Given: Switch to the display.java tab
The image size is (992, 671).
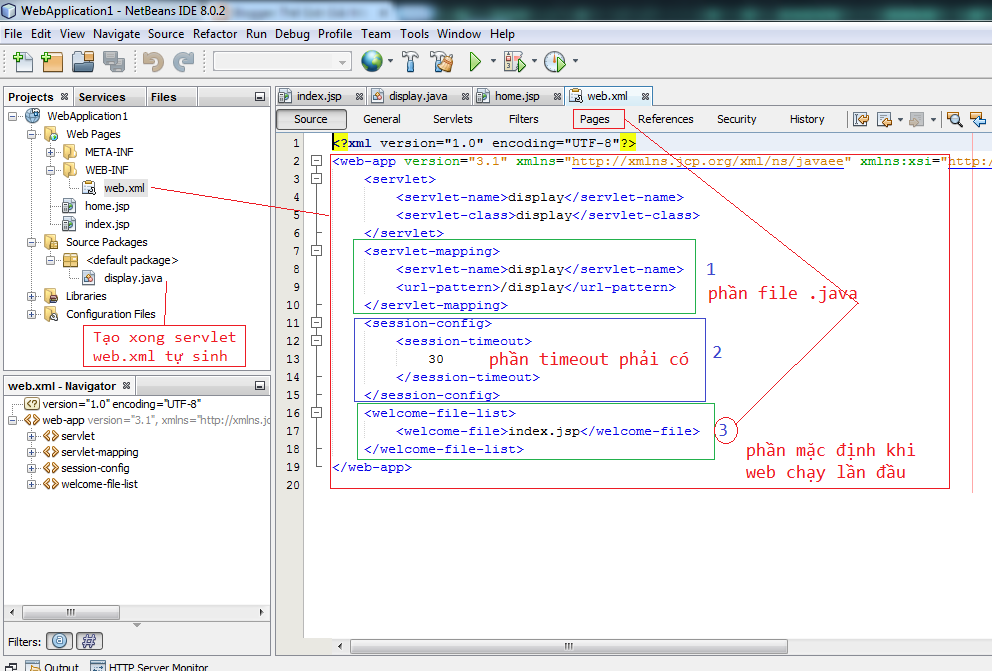Looking at the screenshot, I should pyautogui.click(x=417, y=96).
